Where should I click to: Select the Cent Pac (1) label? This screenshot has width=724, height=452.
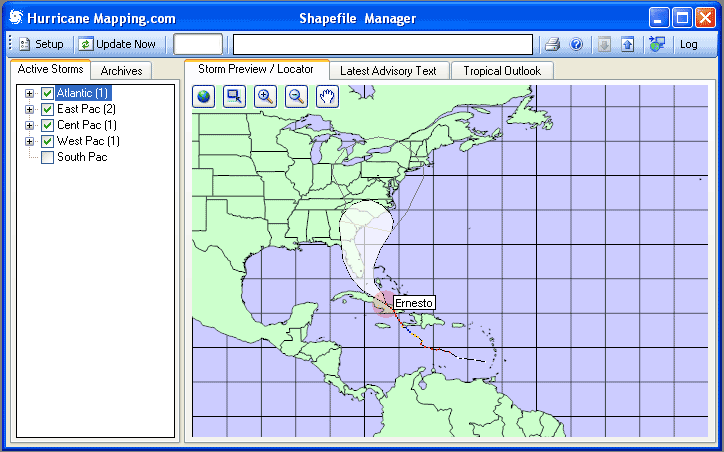[x=87, y=125]
